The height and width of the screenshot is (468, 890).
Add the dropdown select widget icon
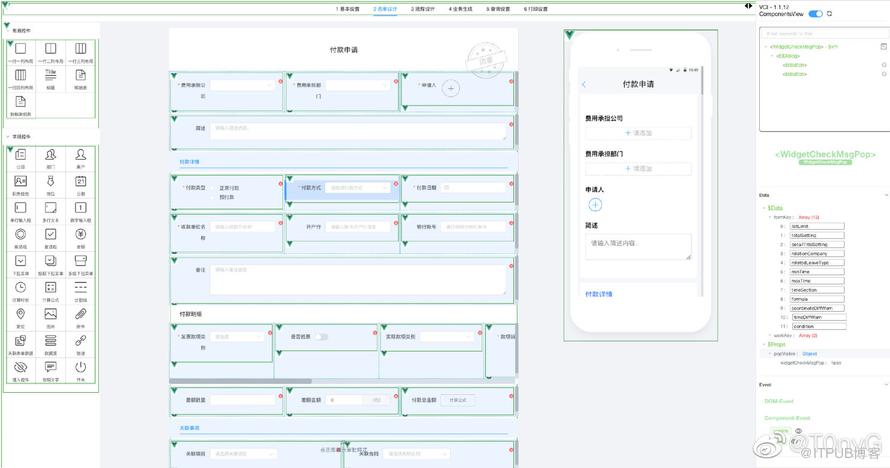(x=20, y=260)
